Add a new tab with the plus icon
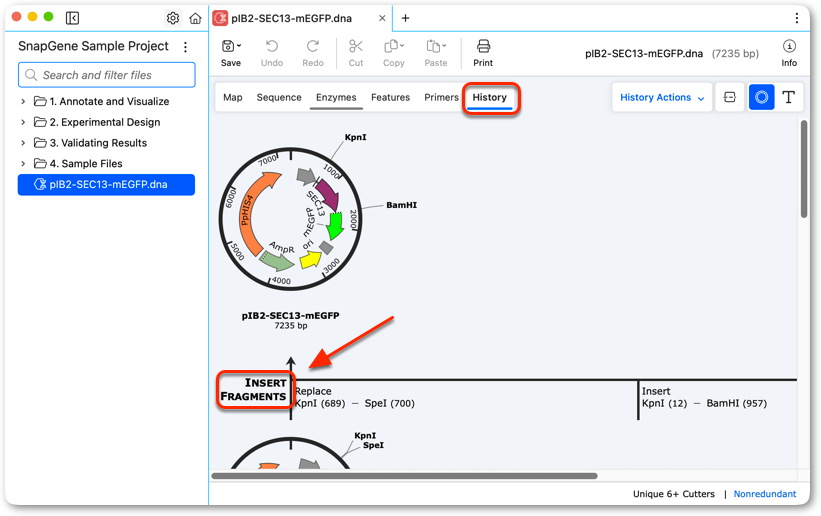 click(405, 18)
